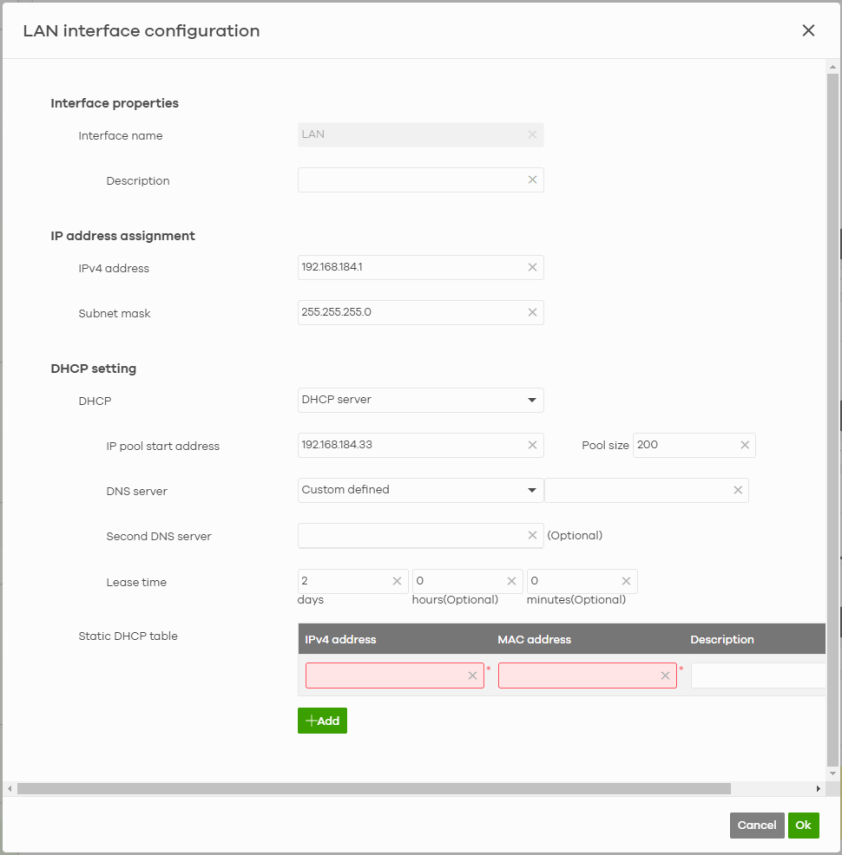Confirm settings with the Ok button
Screen dimensions: 842x855
click(803, 825)
